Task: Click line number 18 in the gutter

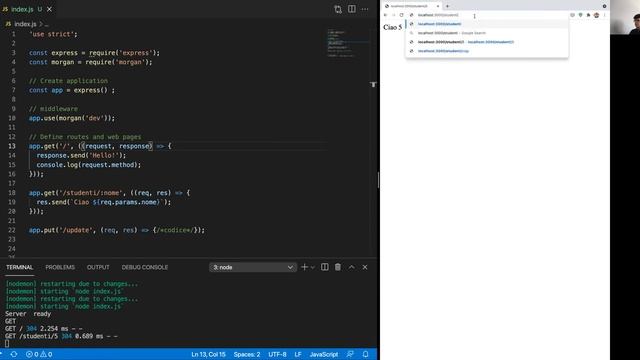Action: click(12, 193)
